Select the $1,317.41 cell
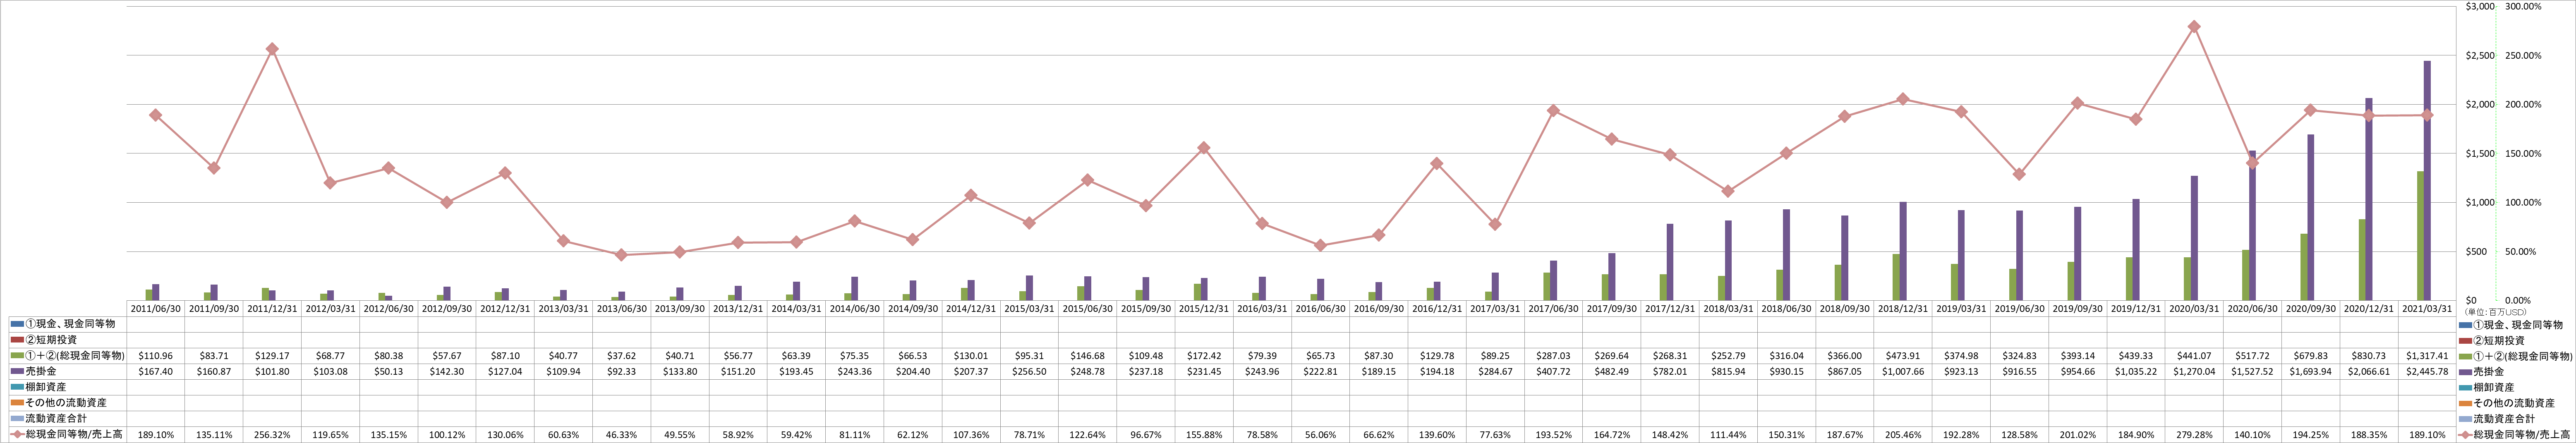This screenshot has height=443, width=2576. point(2427,356)
